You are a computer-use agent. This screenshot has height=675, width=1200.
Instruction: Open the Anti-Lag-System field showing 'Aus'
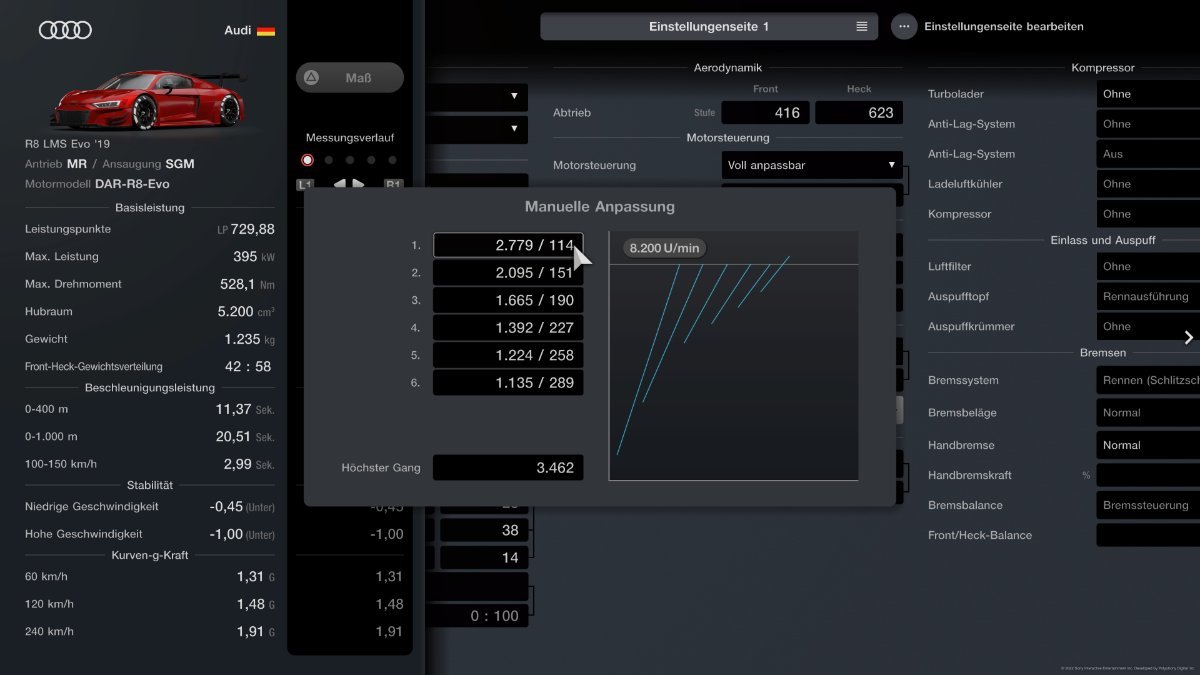point(1148,154)
